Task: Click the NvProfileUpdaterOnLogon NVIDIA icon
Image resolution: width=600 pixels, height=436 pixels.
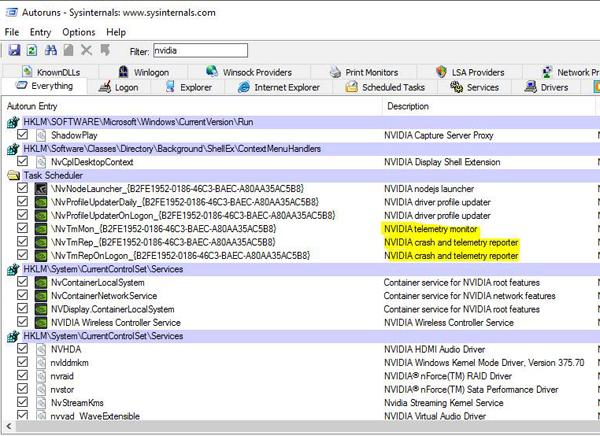Action: click(x=41, y=216)
